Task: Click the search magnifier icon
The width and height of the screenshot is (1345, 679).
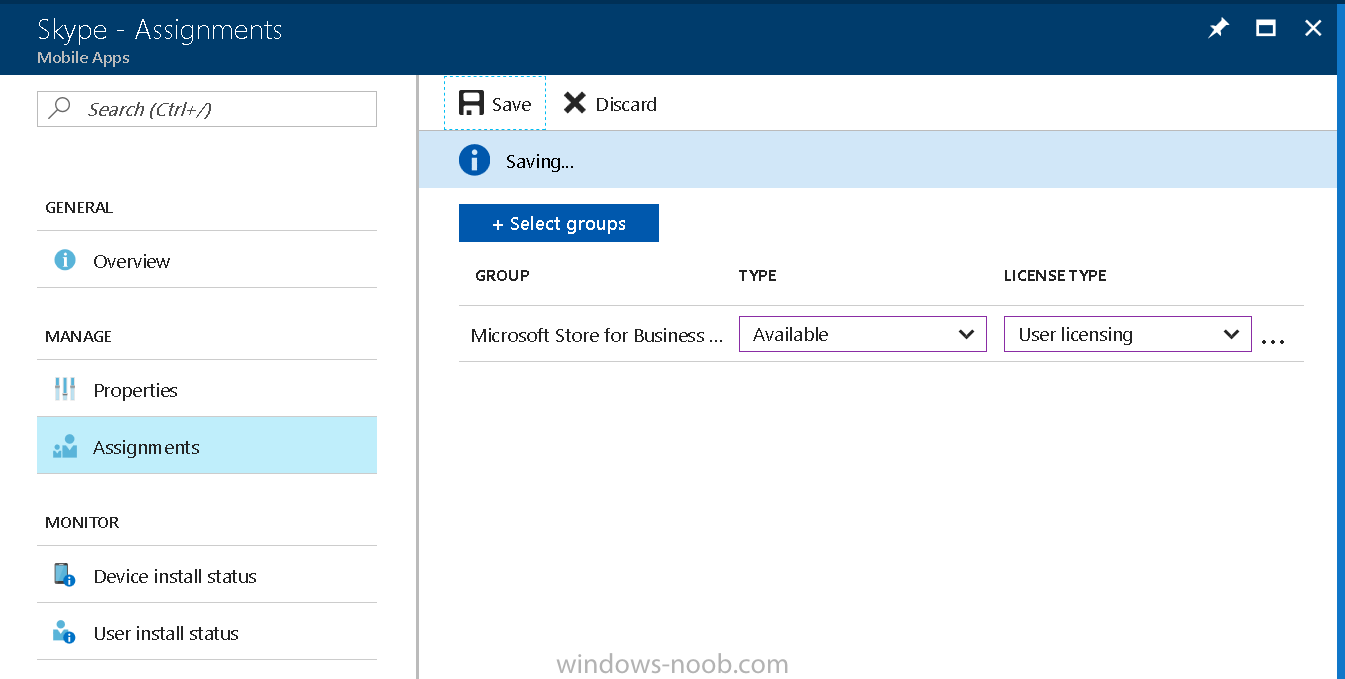Action: coord(60,108)
